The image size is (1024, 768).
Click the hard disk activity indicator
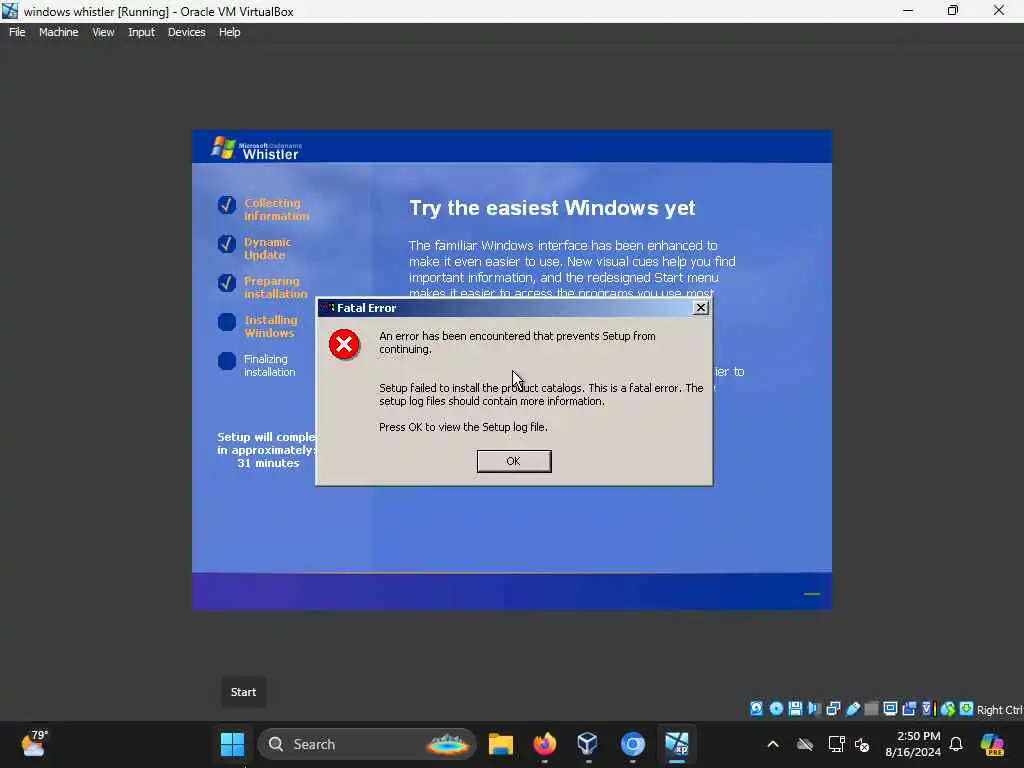[x=756, y=709]
